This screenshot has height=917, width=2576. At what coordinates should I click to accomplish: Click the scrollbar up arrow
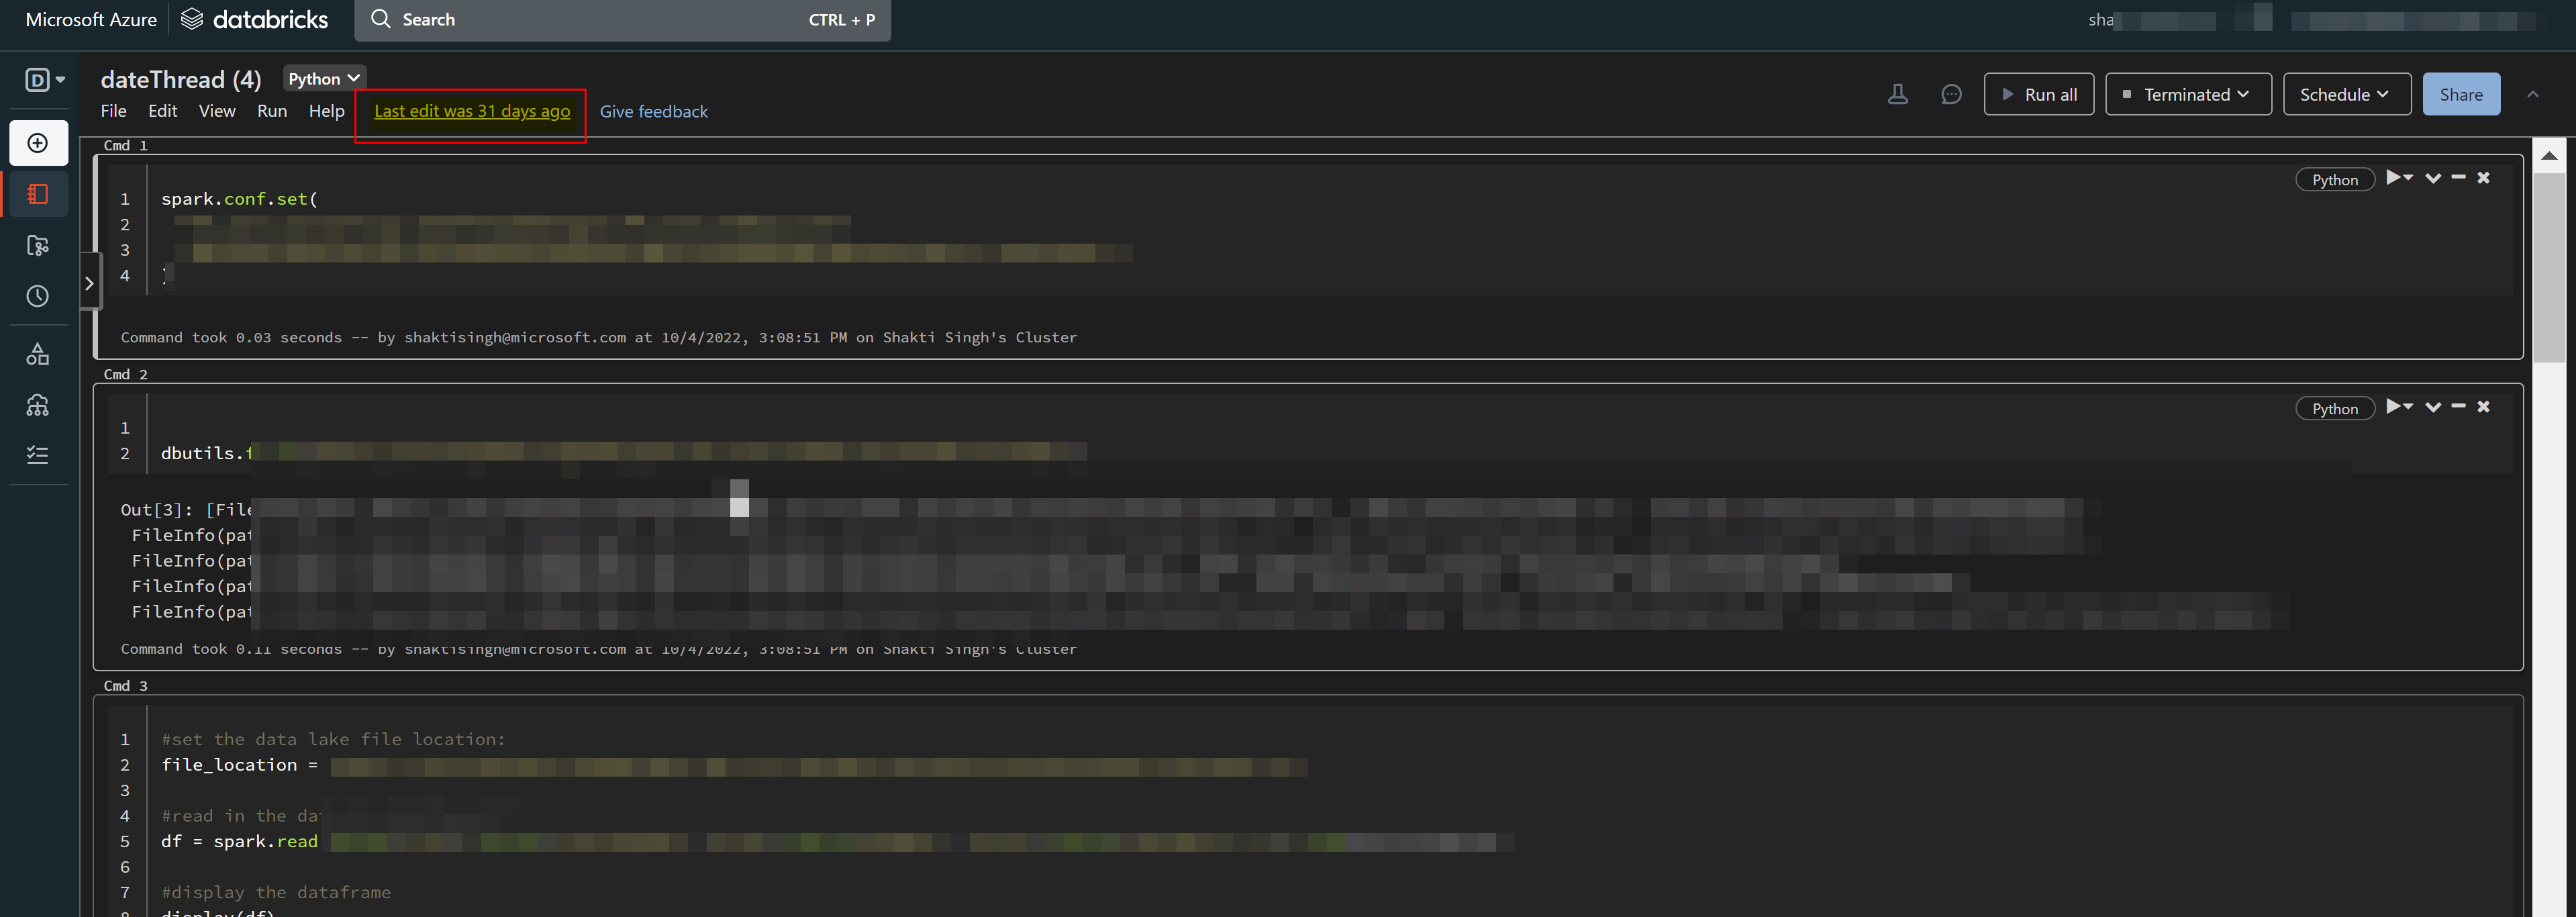[x=2550, y=155]
